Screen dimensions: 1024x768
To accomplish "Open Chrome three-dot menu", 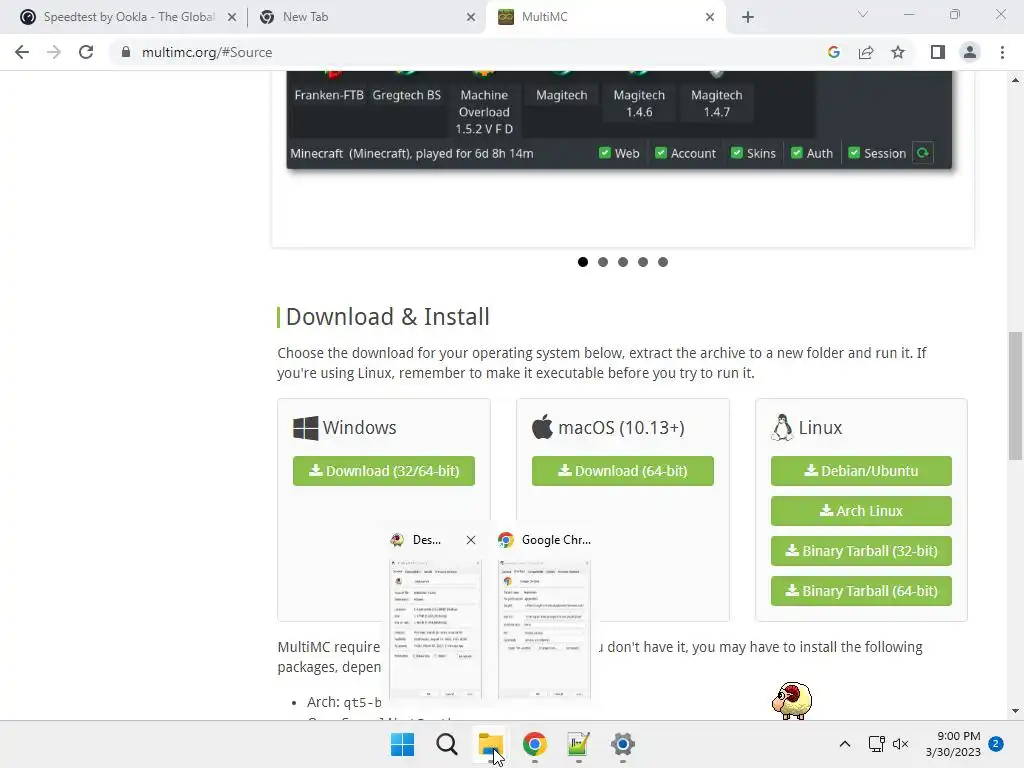I will (1002, 52).
